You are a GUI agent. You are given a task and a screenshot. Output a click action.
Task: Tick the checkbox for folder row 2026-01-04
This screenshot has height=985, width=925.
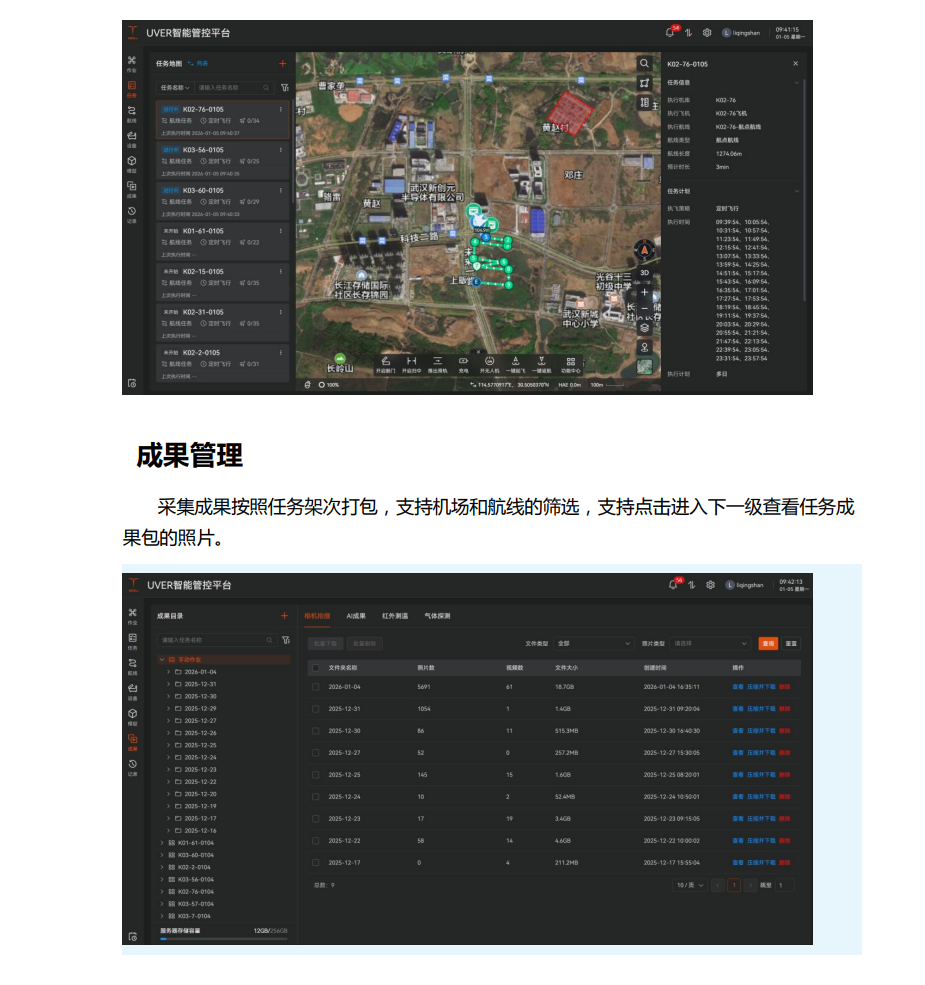(316, 687)
